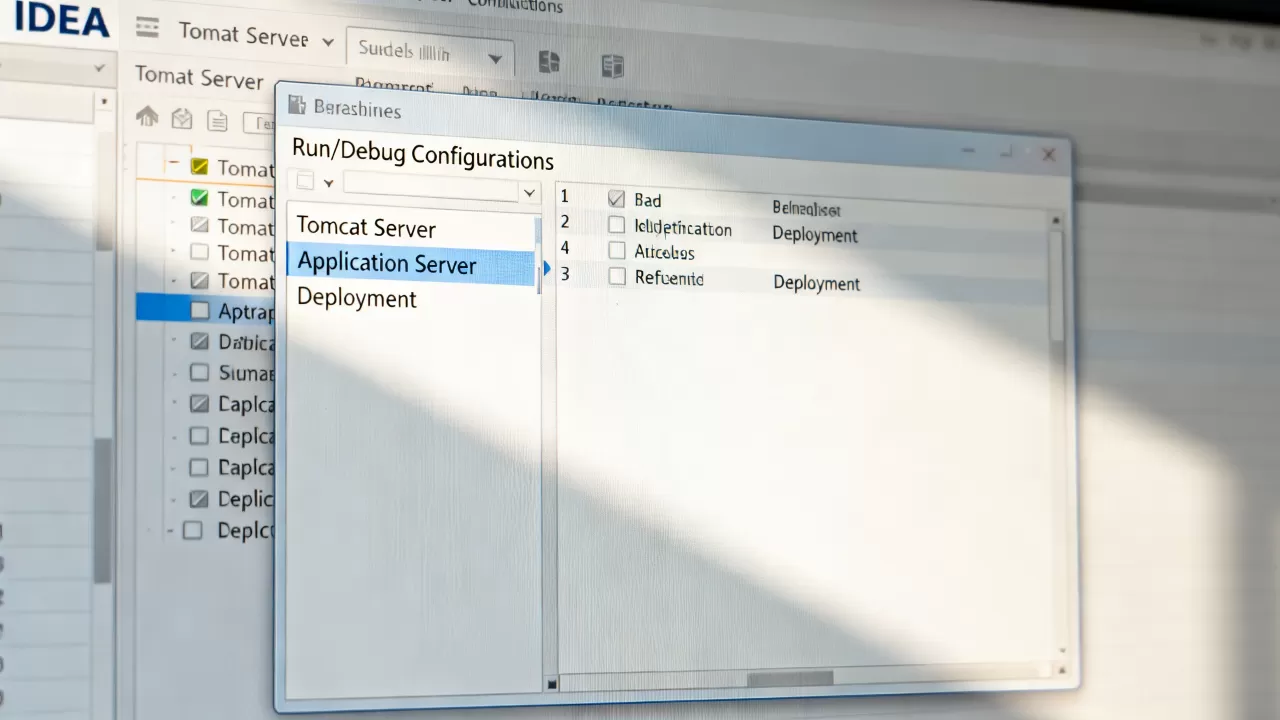Toggle the checkbox under the Run/Debug Configurations title
Screen dimensions: 1280x720
[305, 181]
